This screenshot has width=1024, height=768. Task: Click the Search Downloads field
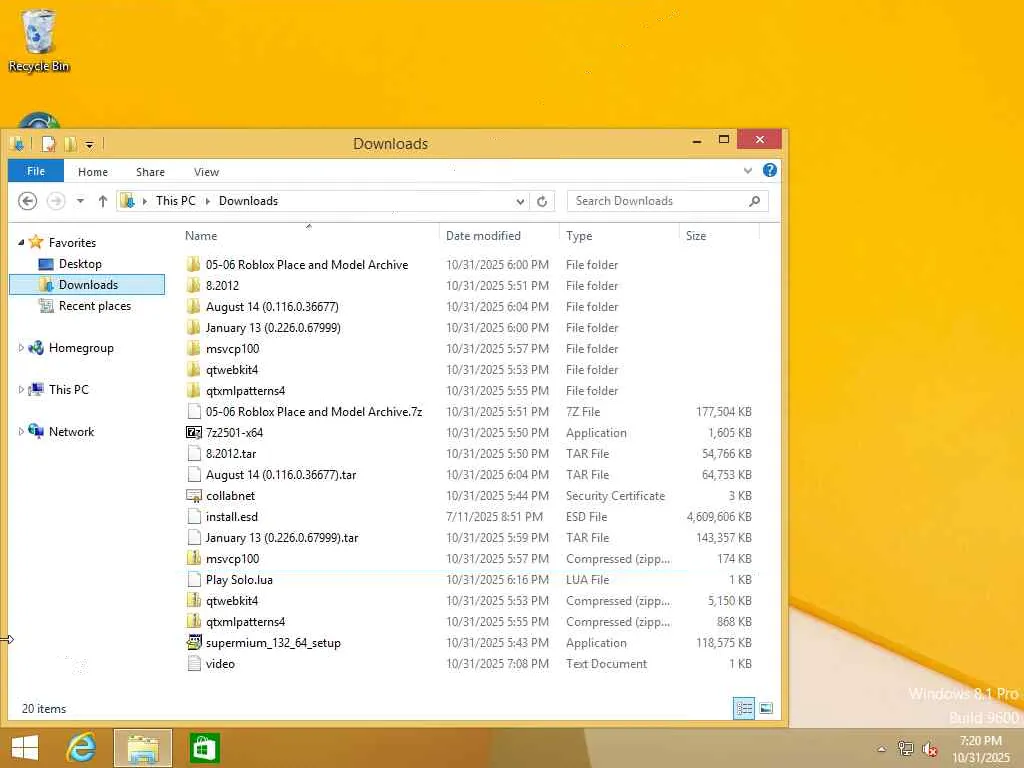point(667,201)
